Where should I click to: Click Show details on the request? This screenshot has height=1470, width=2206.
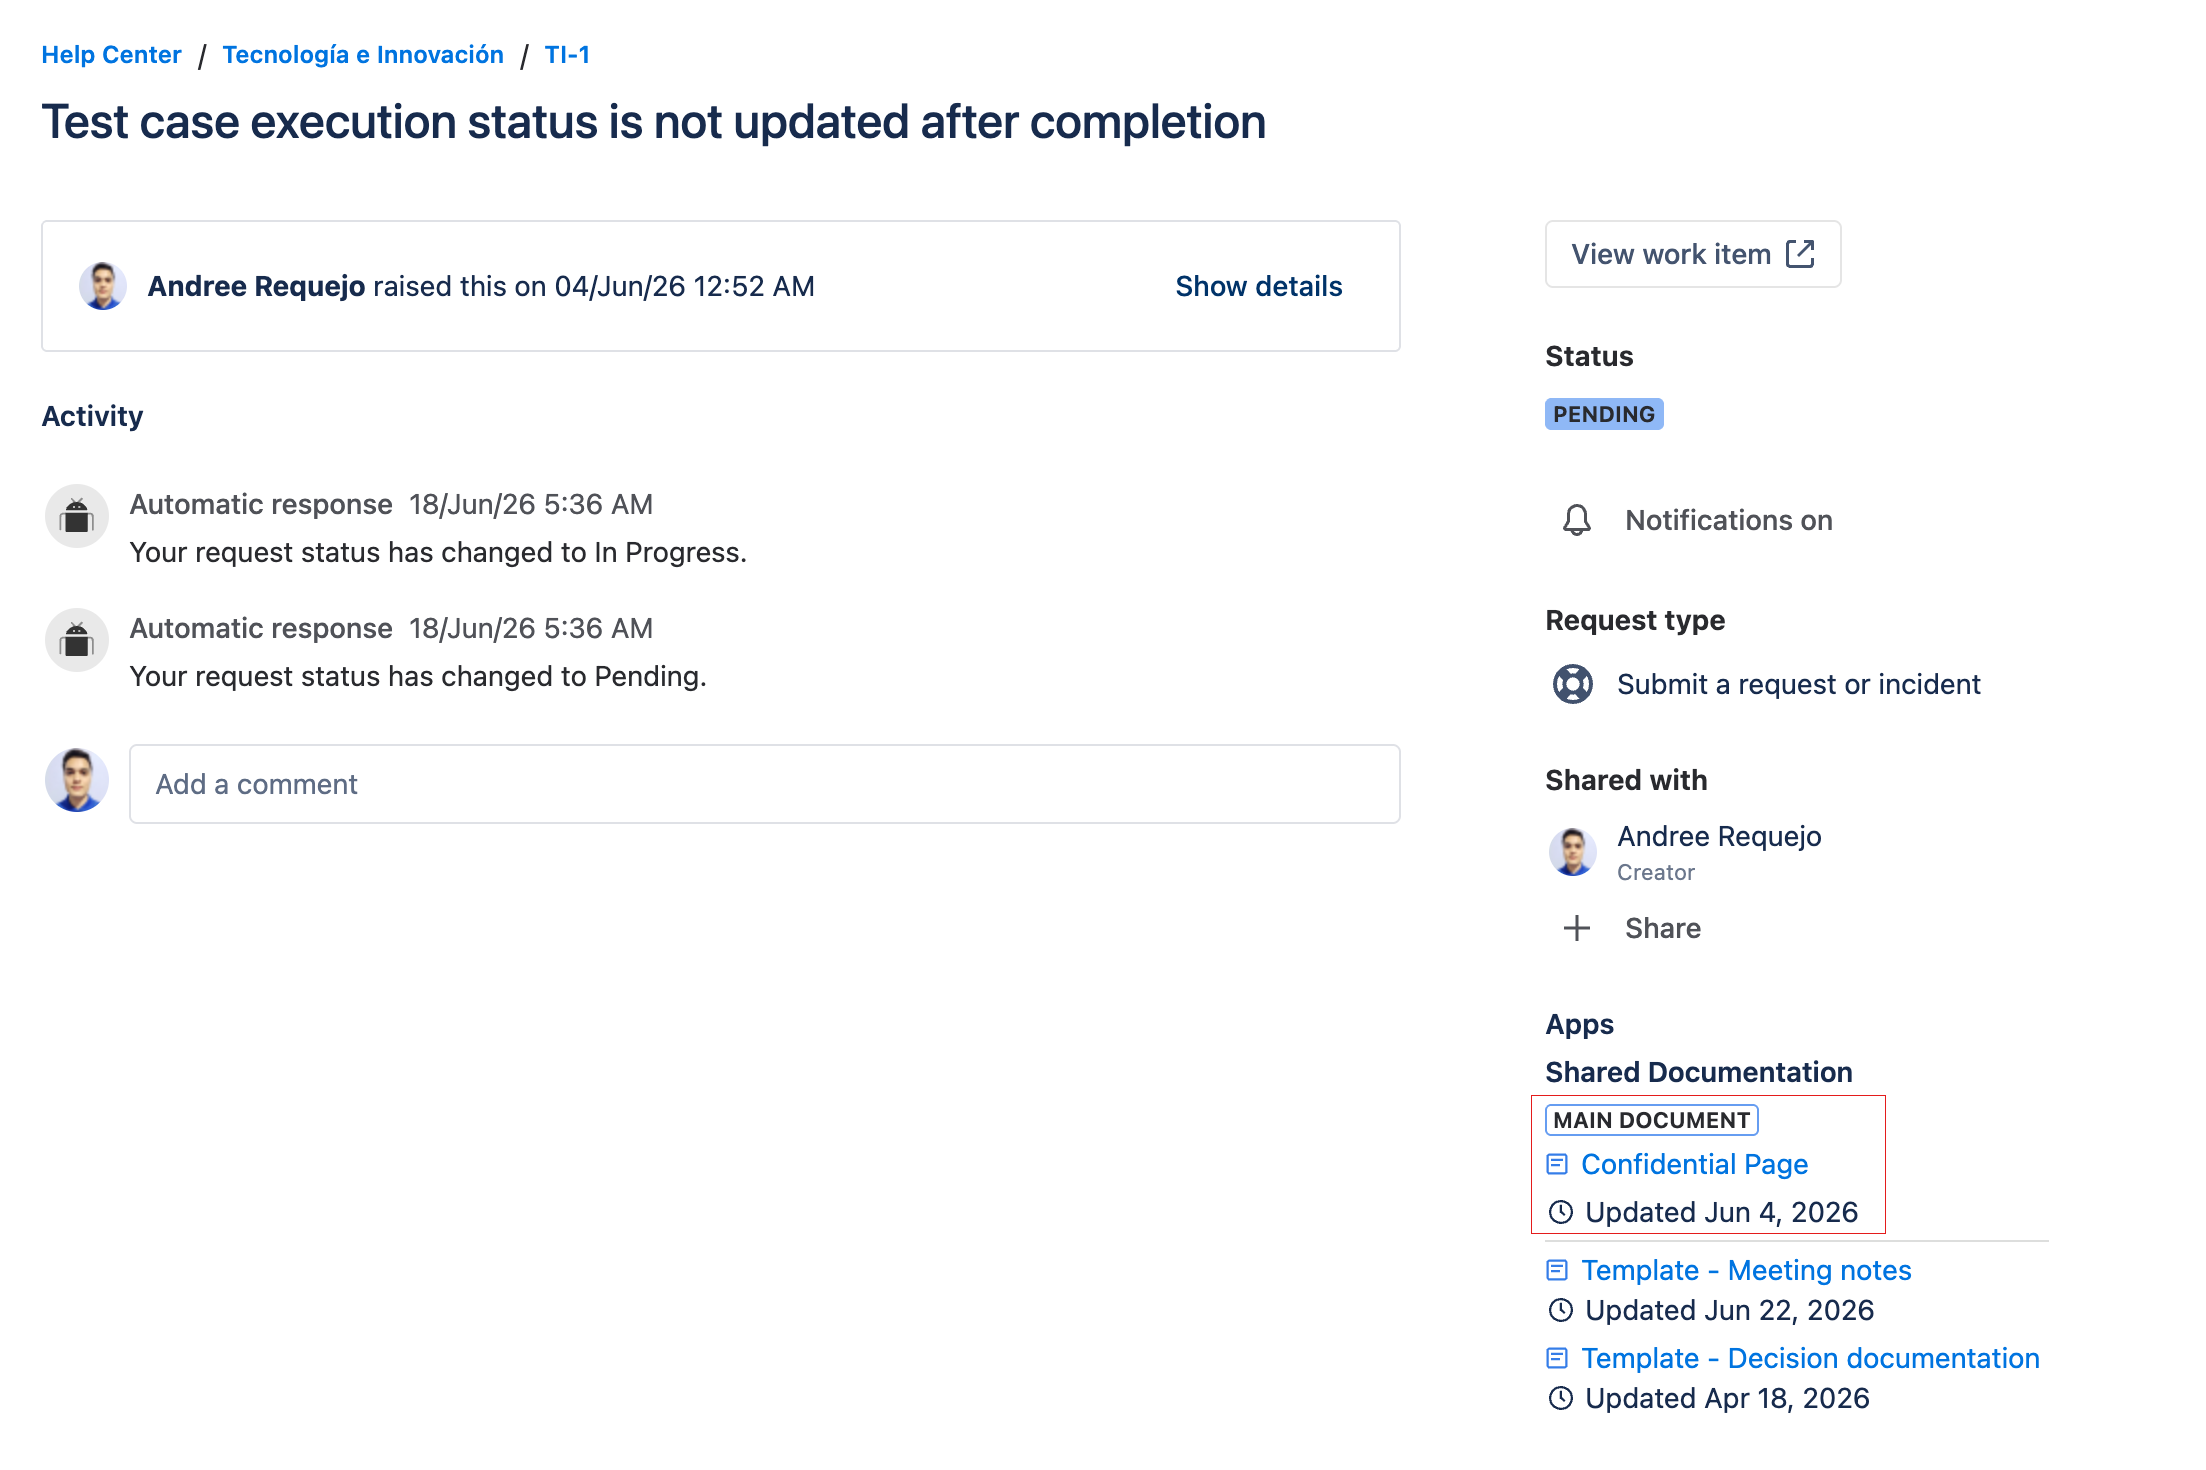1258,286
